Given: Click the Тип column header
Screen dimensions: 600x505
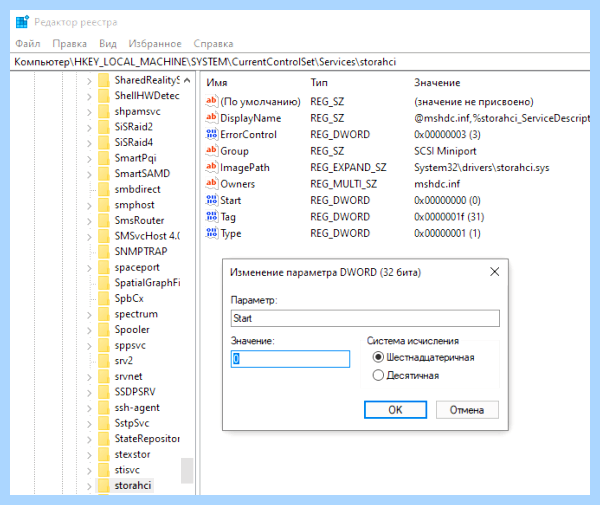Looking at the screenshot, I should pos(319,82).
